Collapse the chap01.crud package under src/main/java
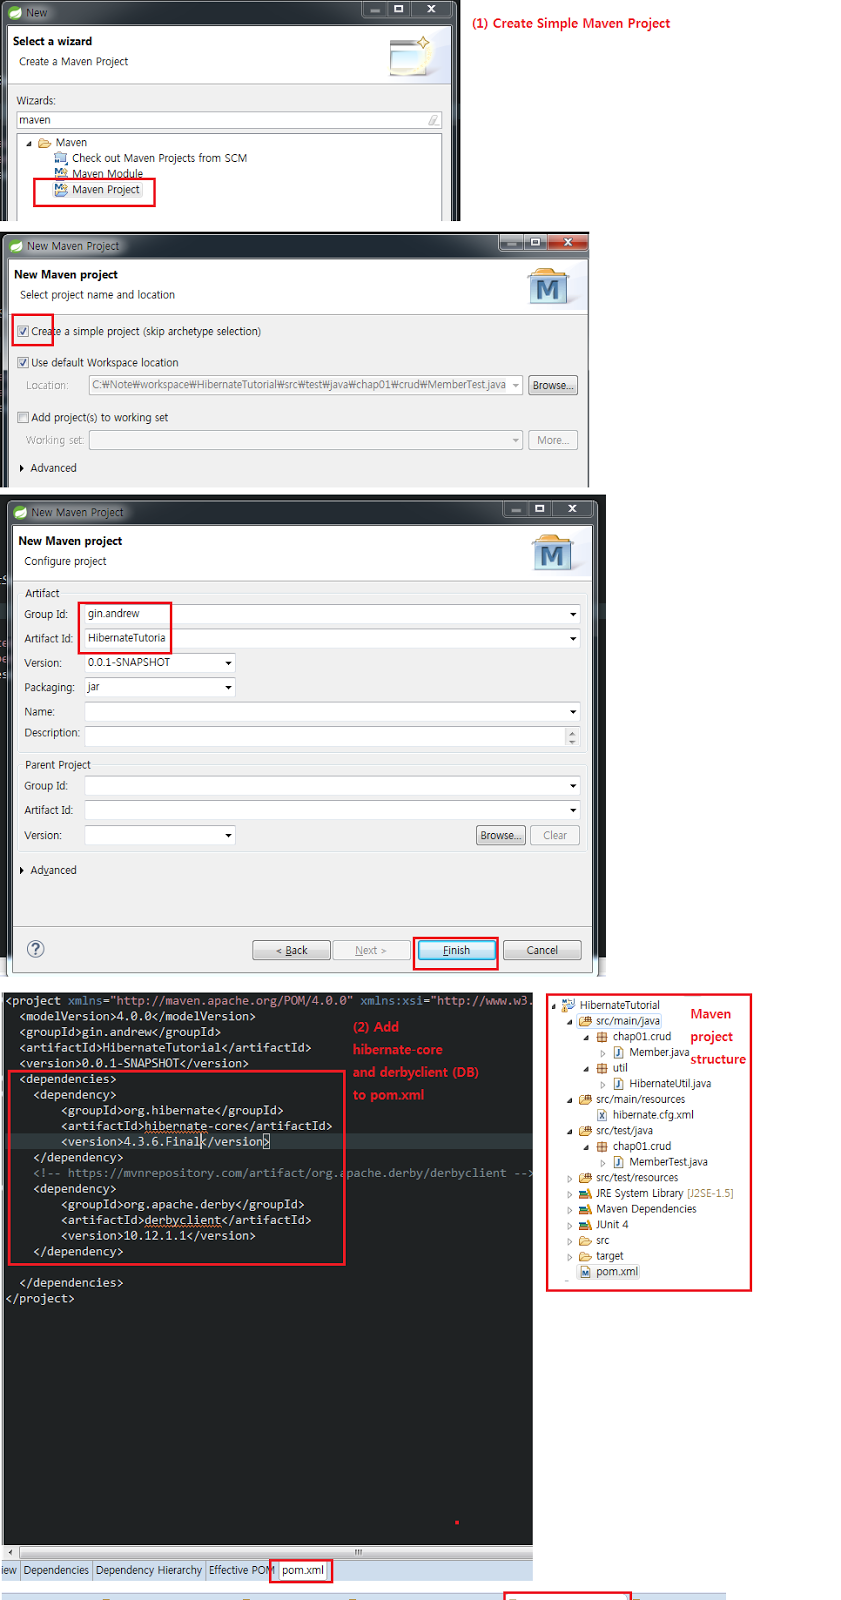The height and width of the screenshot is (1600, 841). [587, 1037]
